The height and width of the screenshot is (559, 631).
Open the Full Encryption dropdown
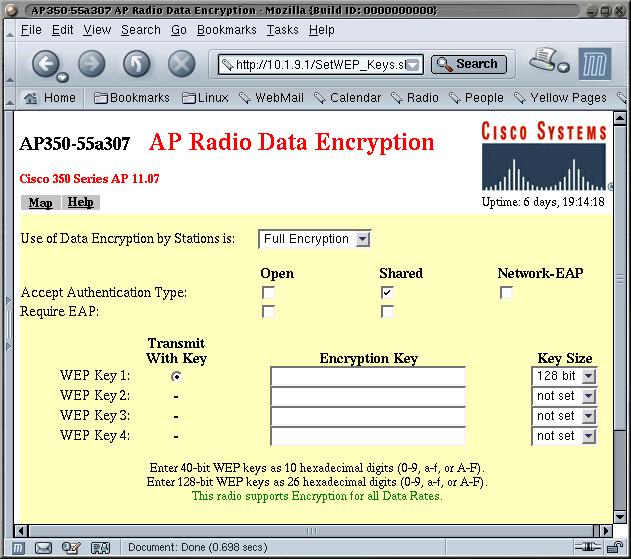tap(314, 239)
